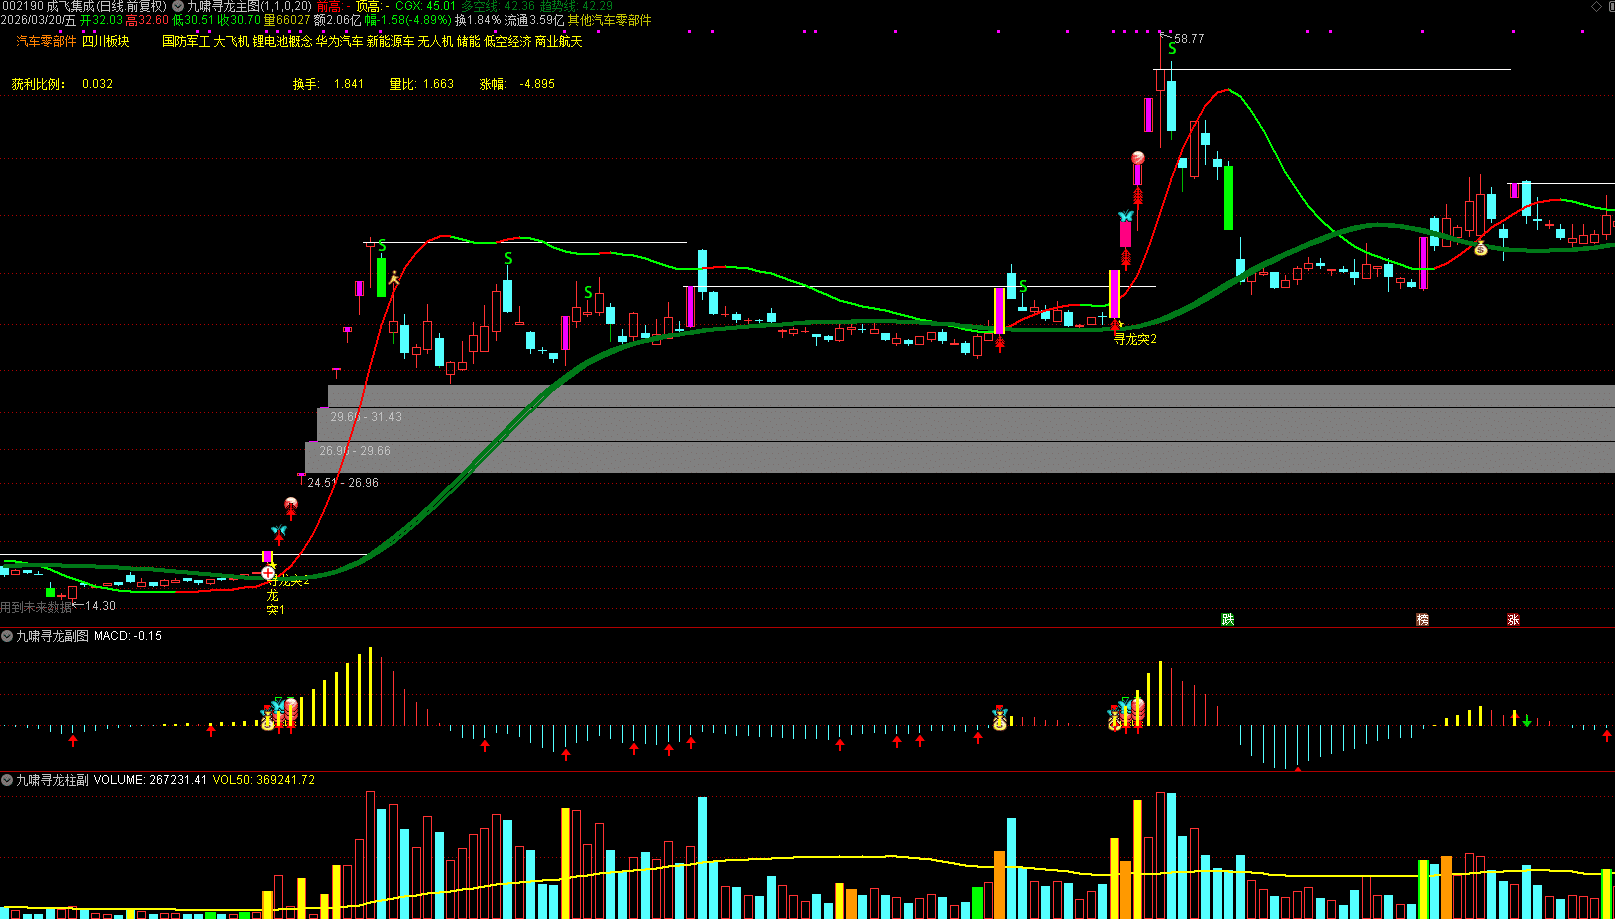Click the 无人机 concept tag
The image size is (1615, 919).
pos(435,41)
